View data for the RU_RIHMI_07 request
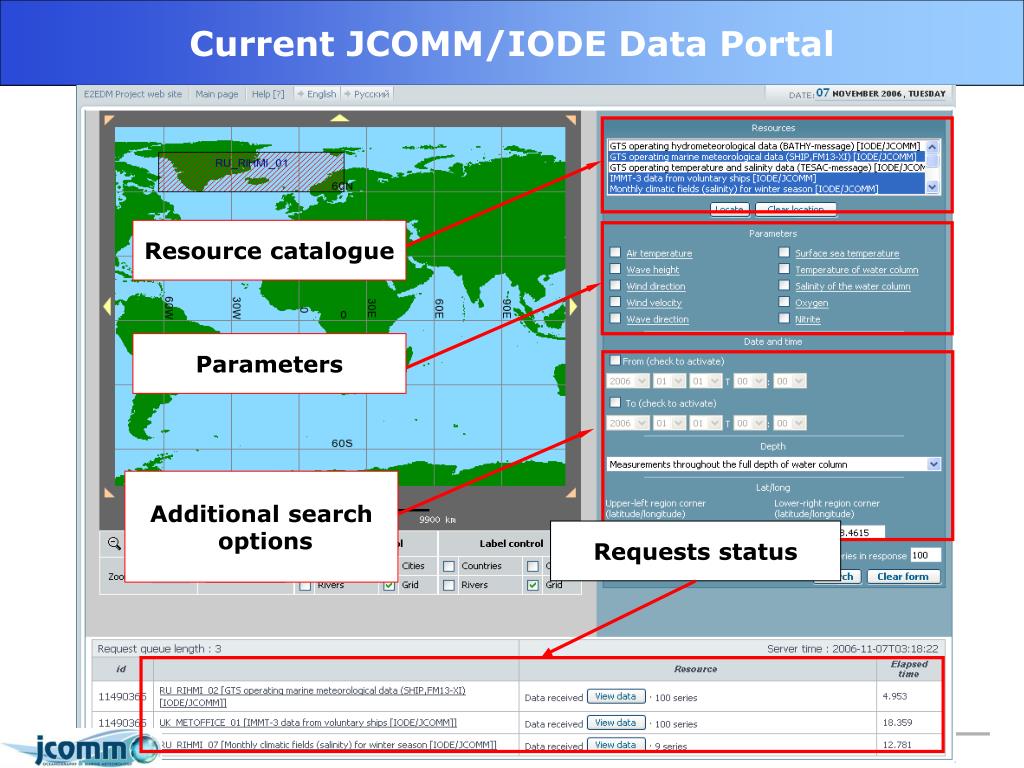This screenshot has width=1024, height=768. click(x=616, y=744)
